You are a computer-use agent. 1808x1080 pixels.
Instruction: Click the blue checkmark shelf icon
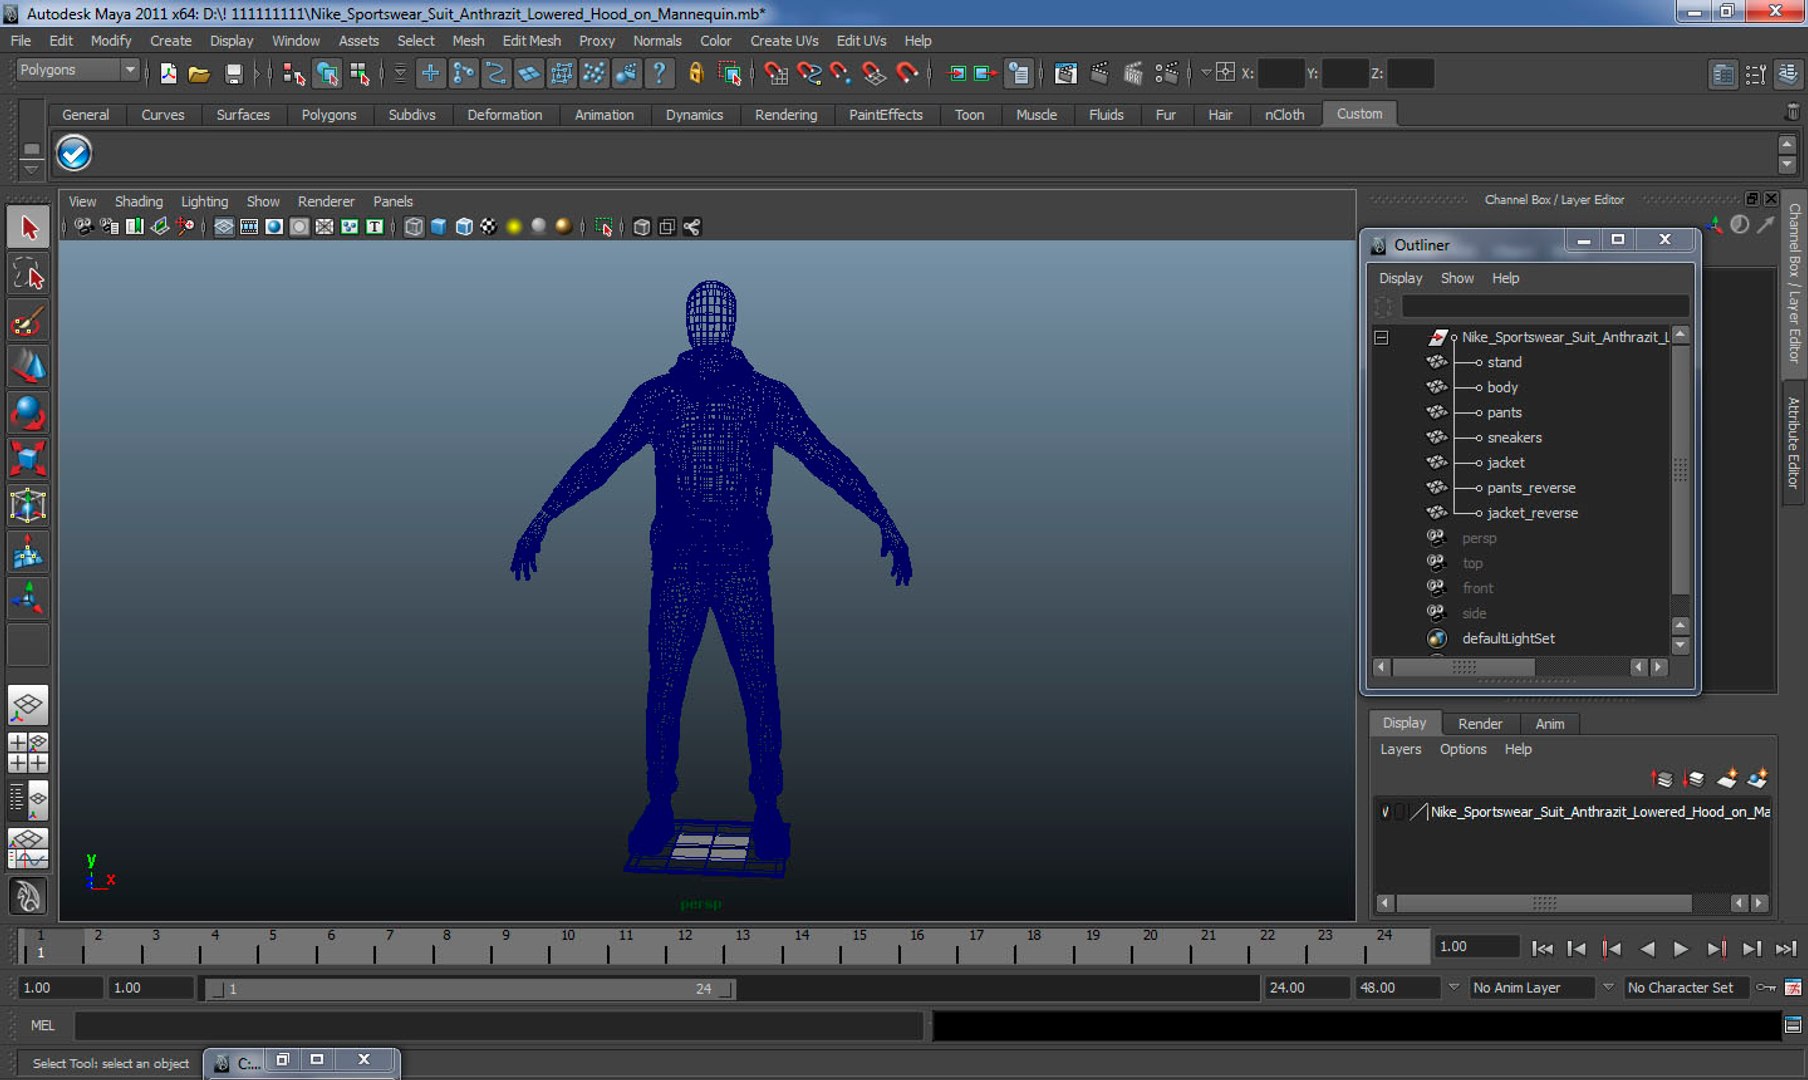pyautogui.click(x=74, y=153)
